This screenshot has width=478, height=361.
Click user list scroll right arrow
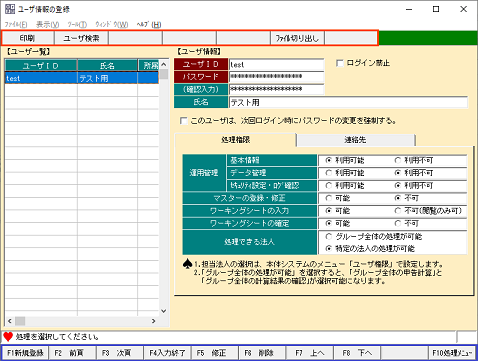[153, 321]
